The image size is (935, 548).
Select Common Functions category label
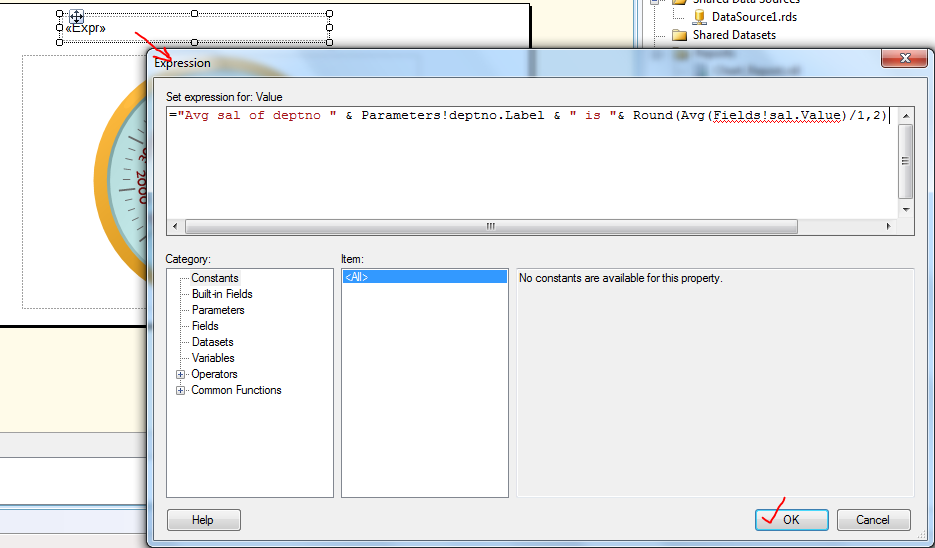(x=236, y=391)
